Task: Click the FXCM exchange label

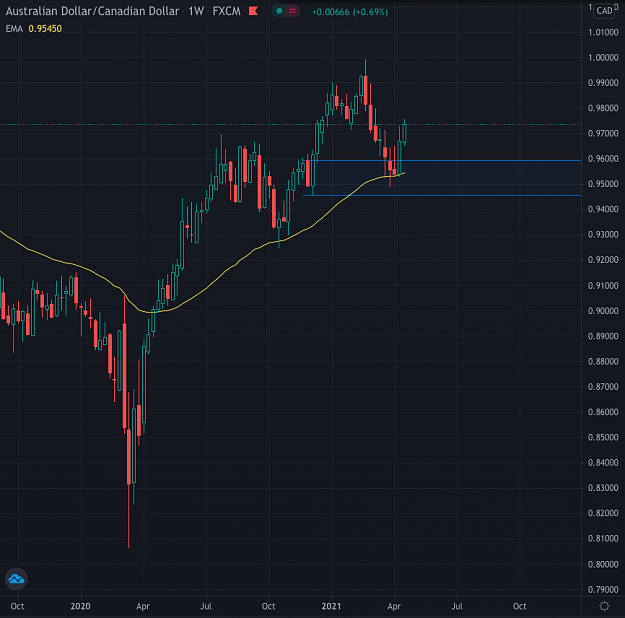Action: click(227, 11)
